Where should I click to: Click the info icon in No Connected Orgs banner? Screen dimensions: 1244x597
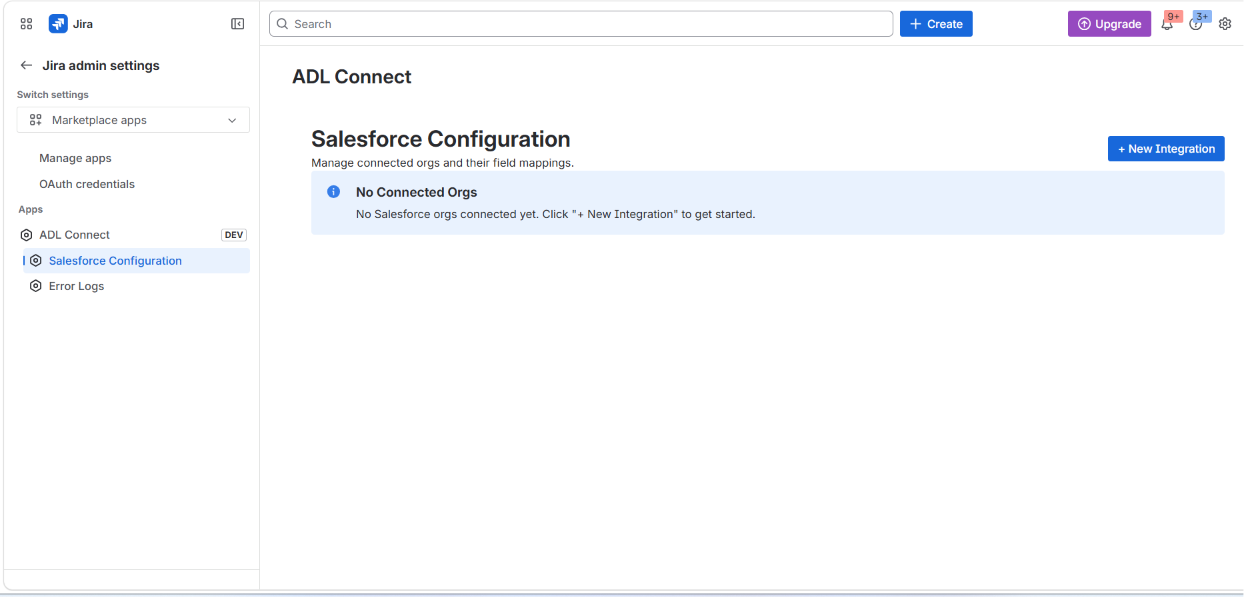coord(334,192)
